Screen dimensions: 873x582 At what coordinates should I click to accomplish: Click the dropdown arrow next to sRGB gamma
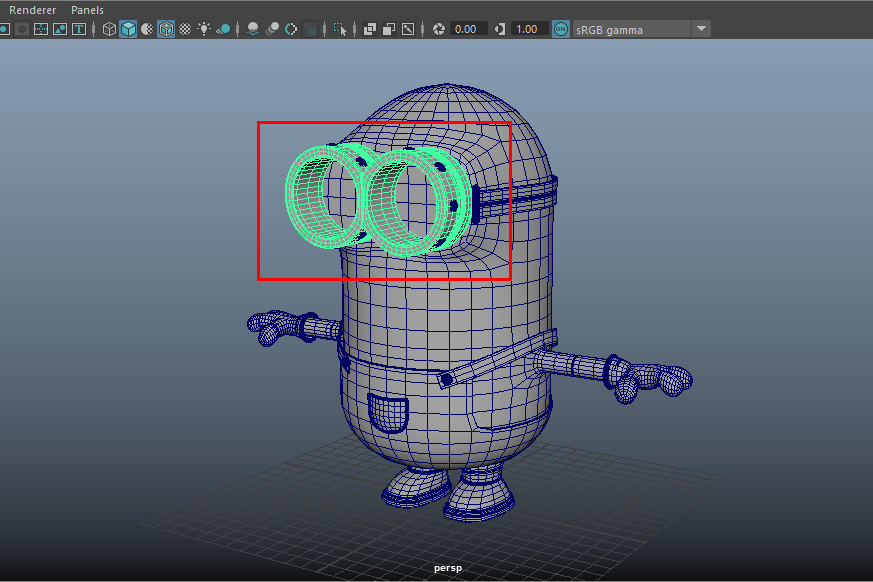702,28
